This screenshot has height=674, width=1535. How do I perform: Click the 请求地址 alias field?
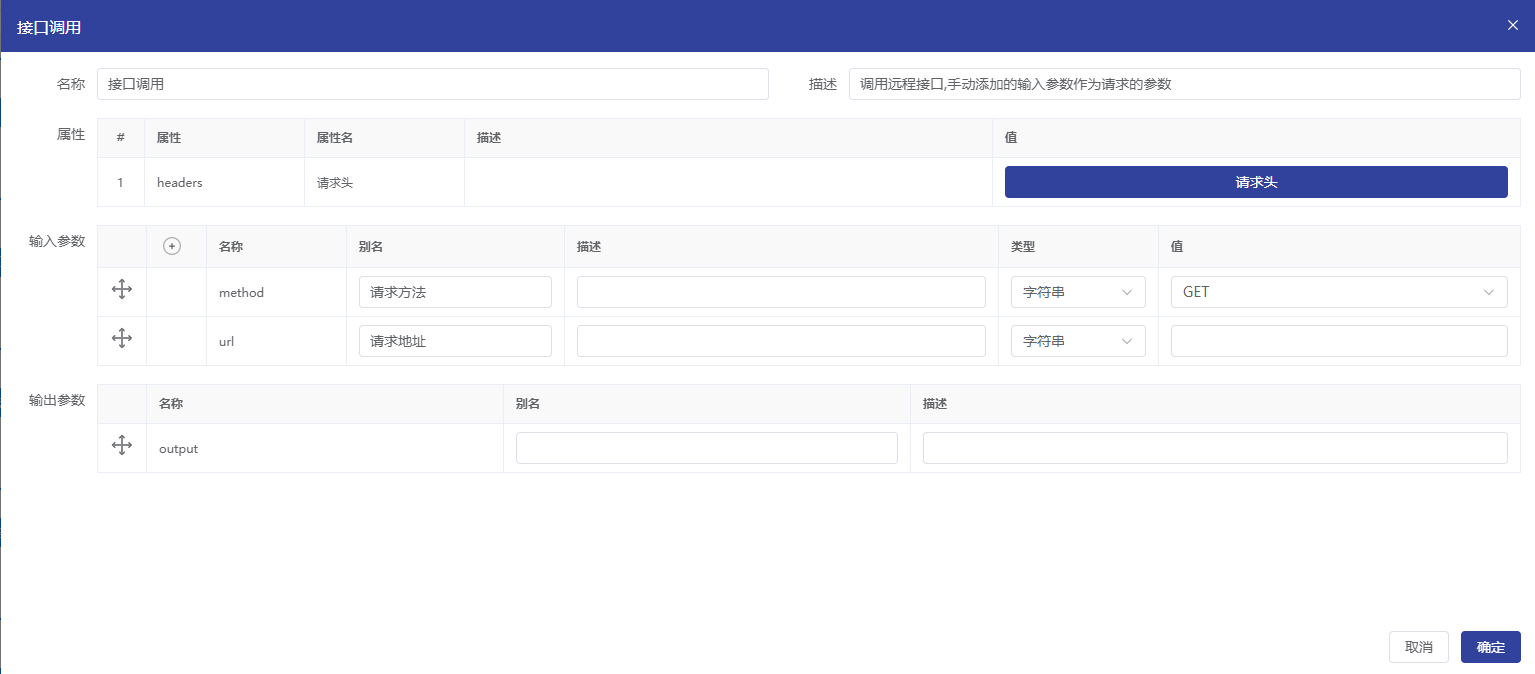pos(455,341)
